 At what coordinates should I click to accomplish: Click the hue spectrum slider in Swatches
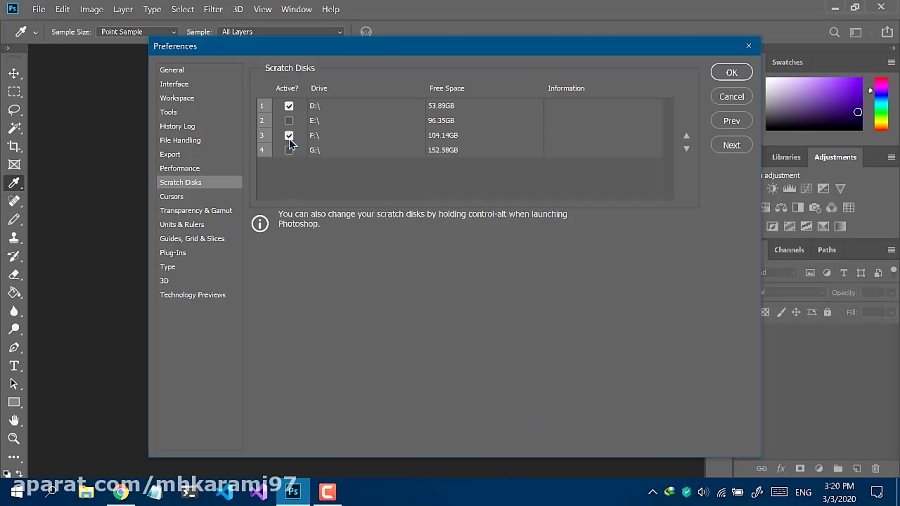click(x=881, y=105)
